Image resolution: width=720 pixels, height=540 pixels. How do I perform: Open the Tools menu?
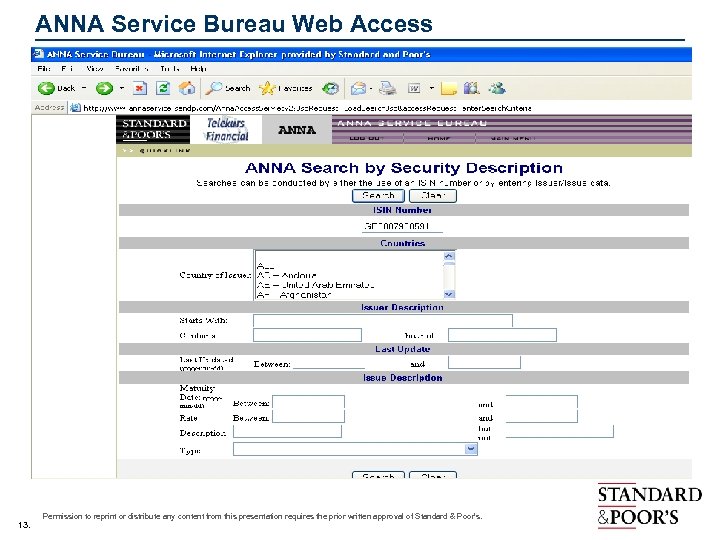(170, 68)
